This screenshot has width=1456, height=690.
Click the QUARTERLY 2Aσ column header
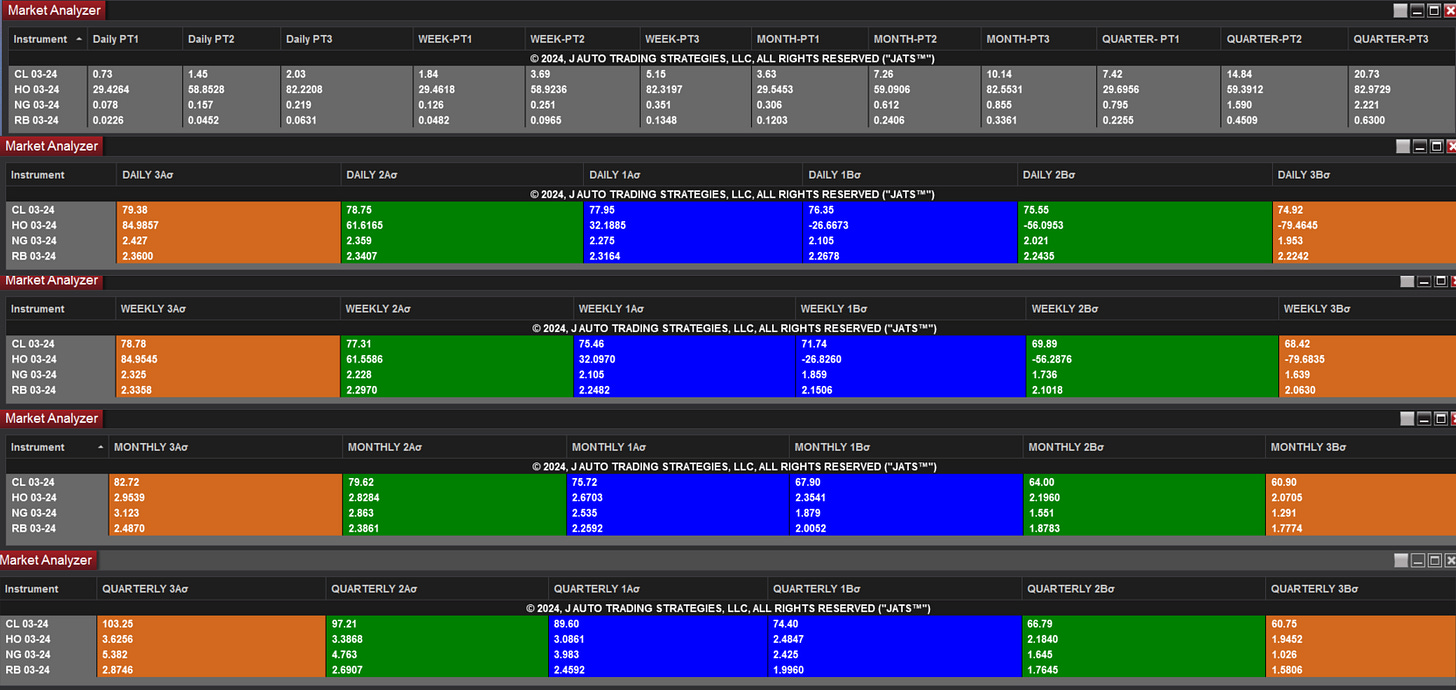coord(437,589)
